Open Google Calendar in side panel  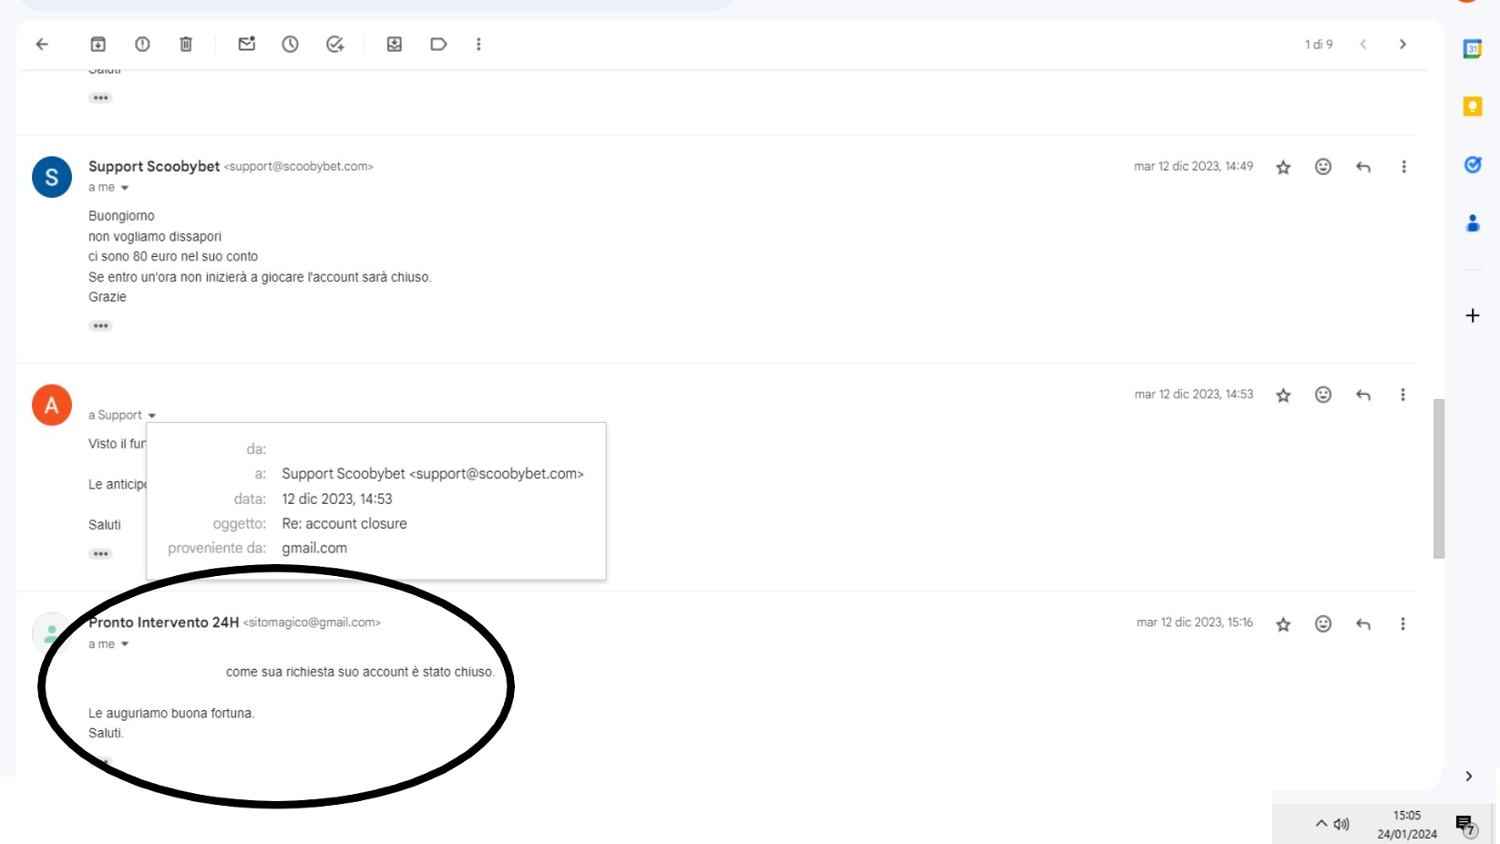(x=1472, y=49)
